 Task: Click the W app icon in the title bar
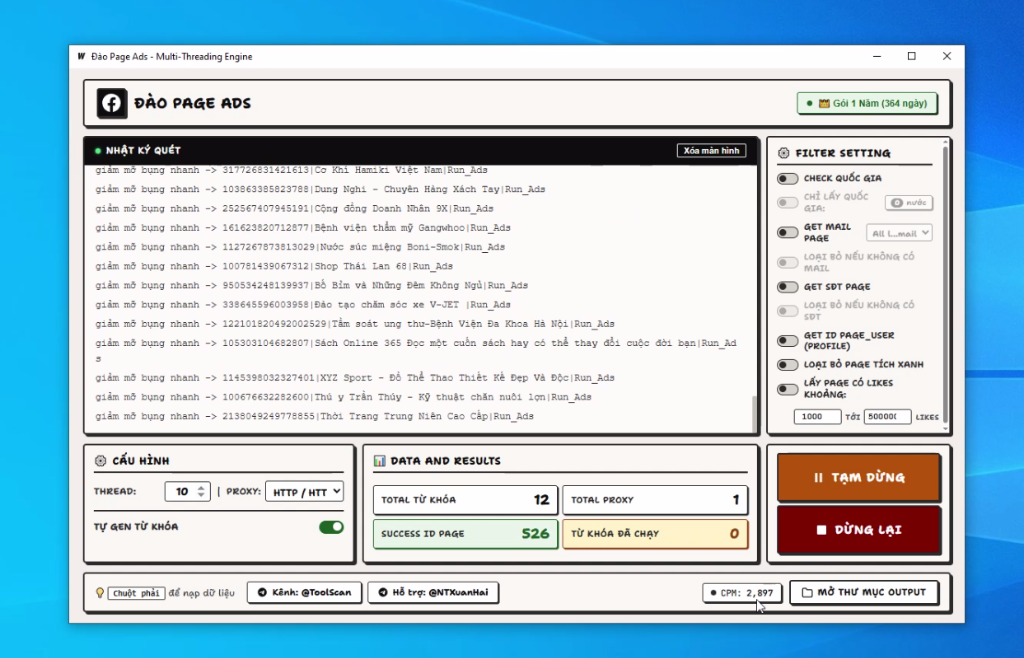(x=82, y=56)
